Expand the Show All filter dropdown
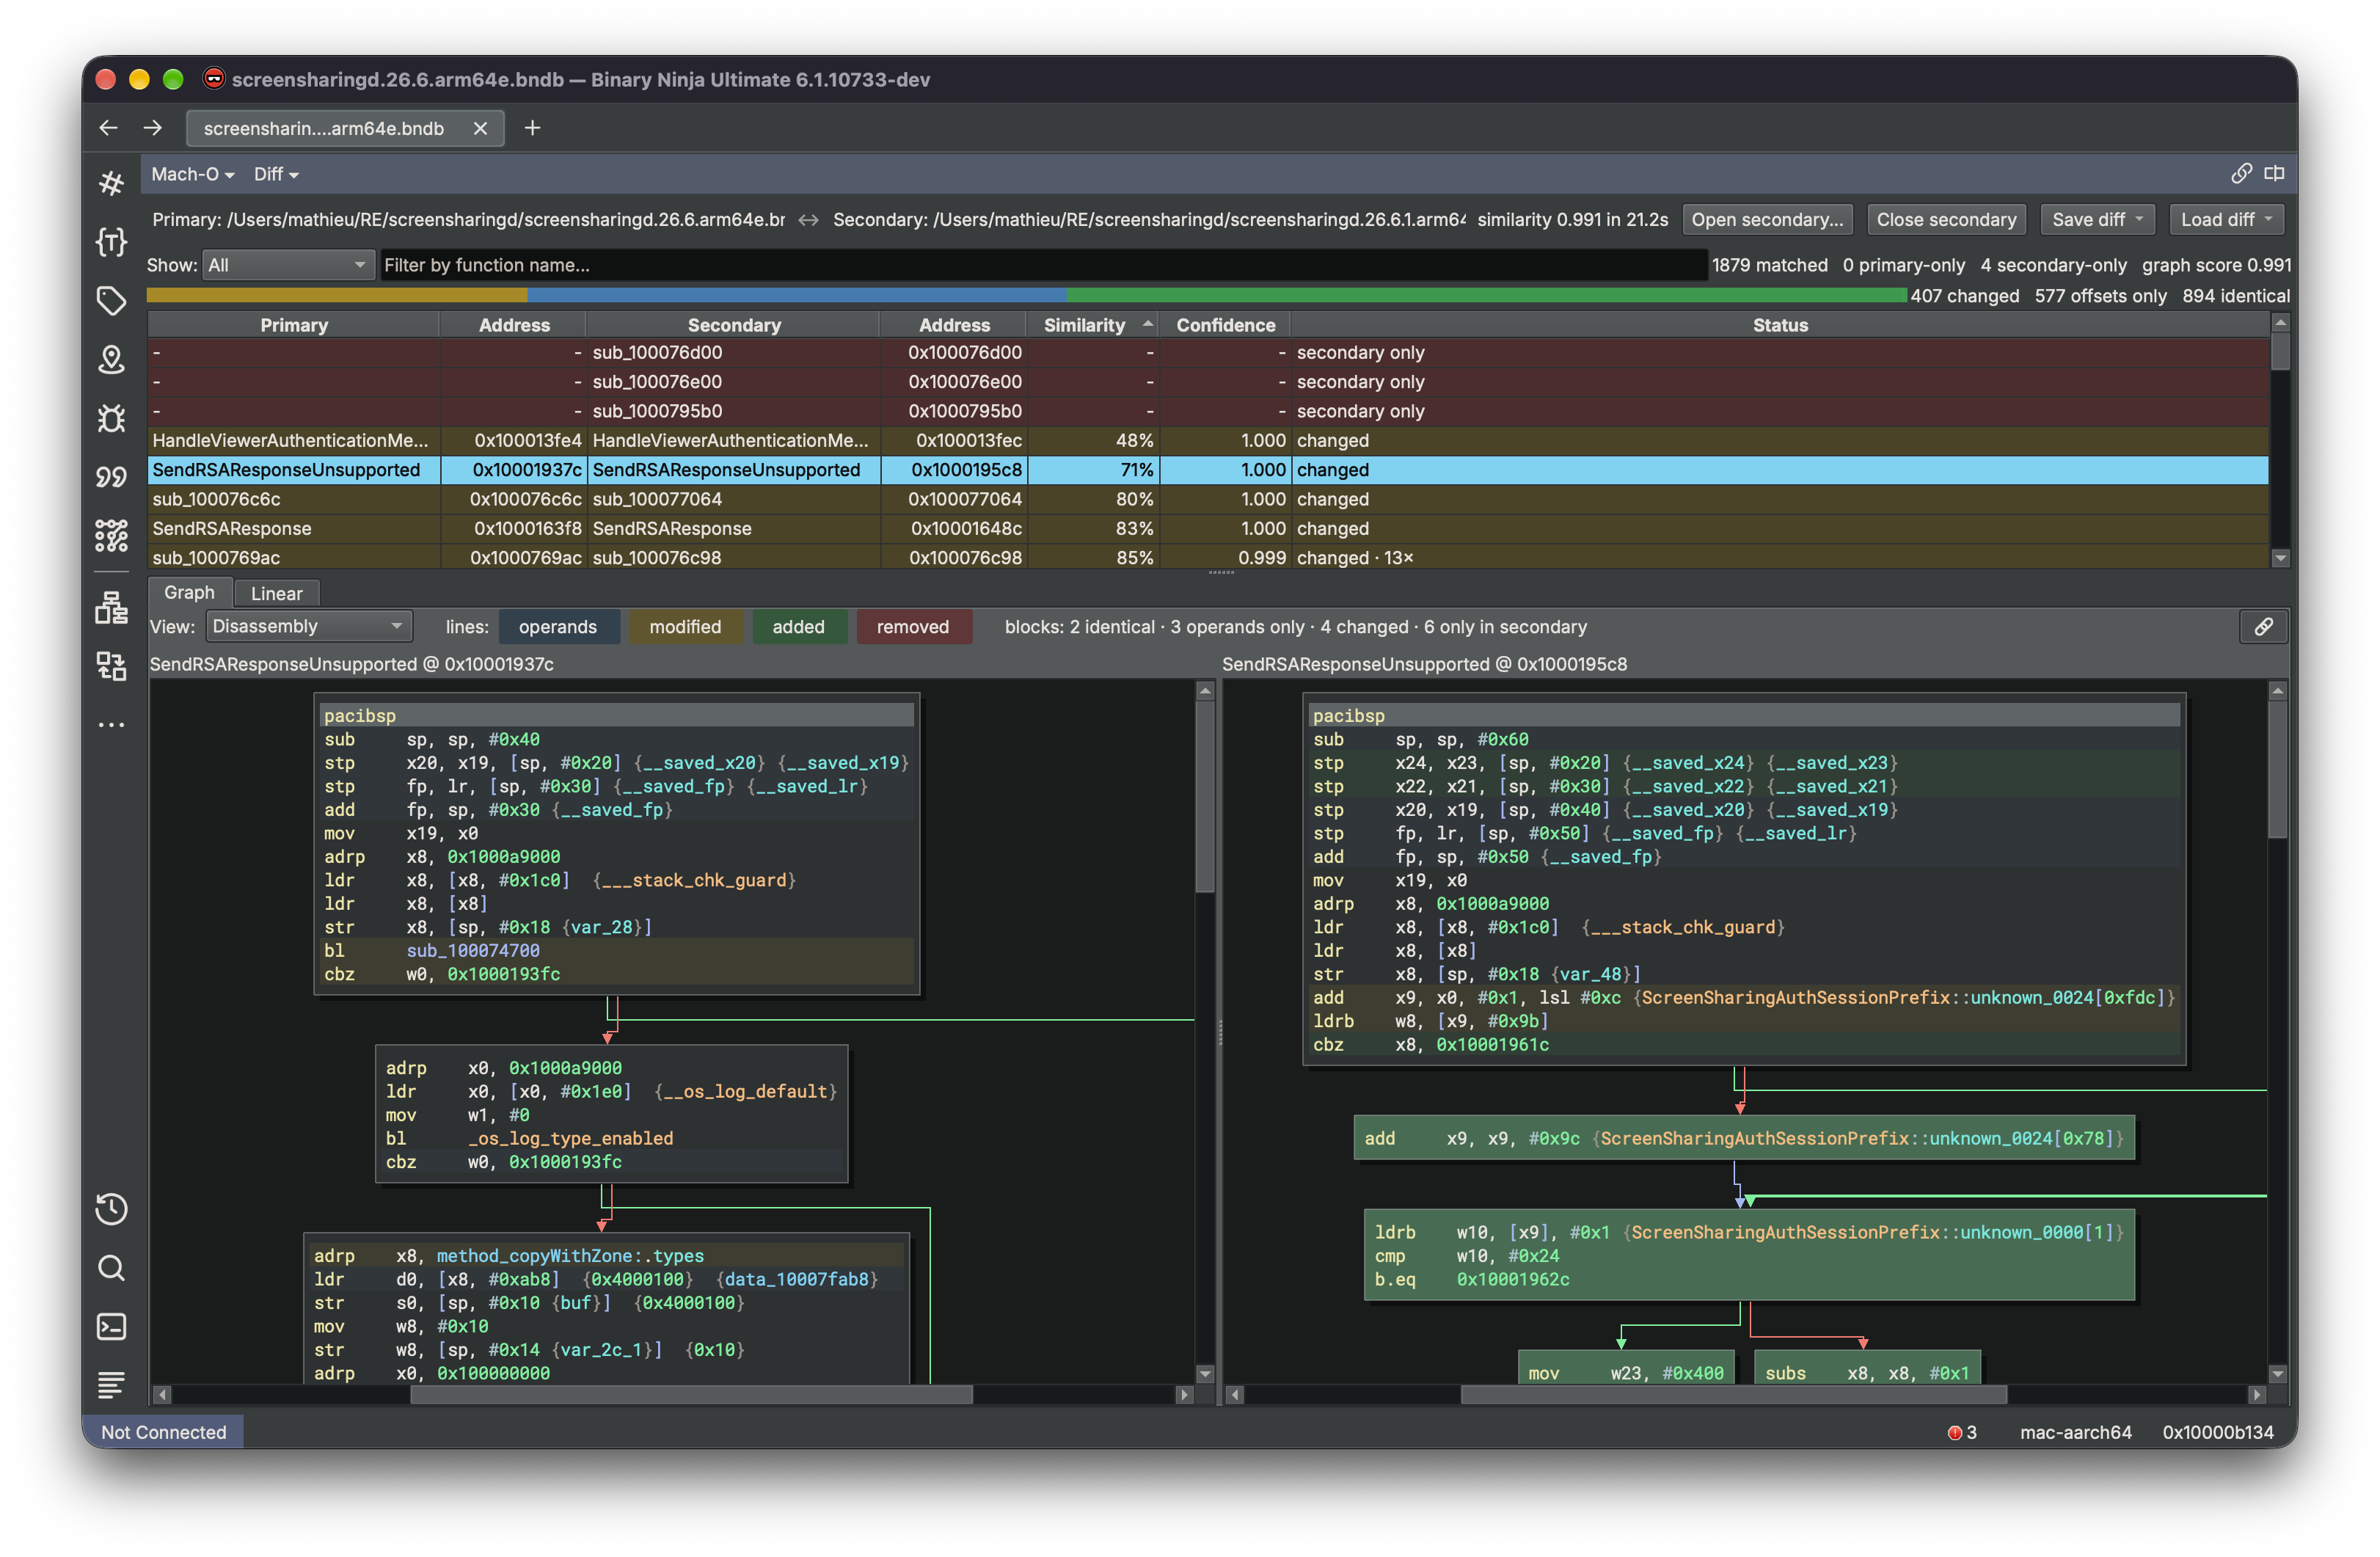Viewport: 2380px width, 1557px height. (287, 265)
